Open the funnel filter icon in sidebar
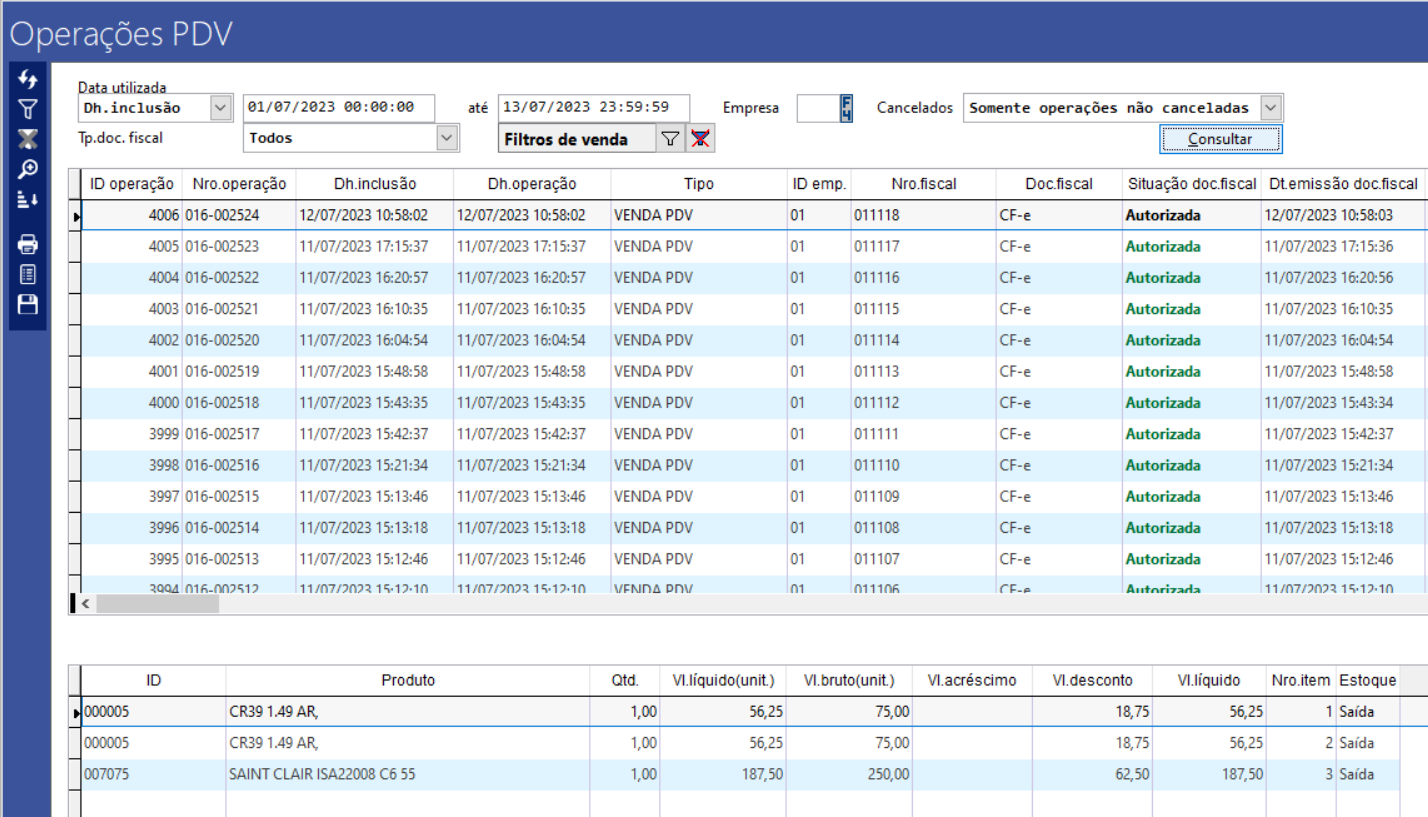 click(28, 108)
